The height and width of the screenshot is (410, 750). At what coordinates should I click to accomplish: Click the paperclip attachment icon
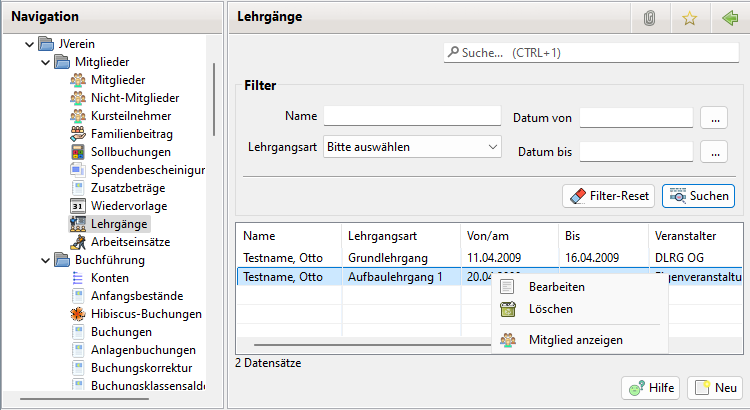[649, 17]
